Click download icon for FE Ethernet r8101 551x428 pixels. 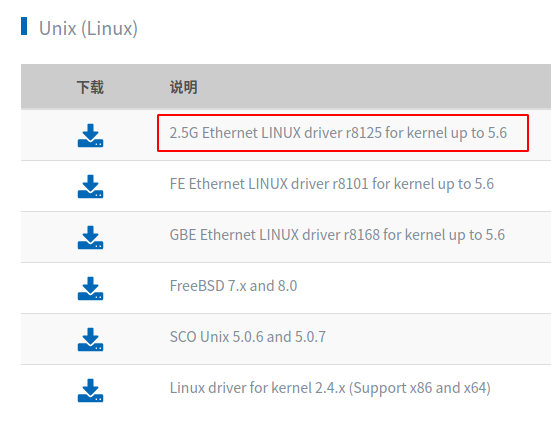click(90, 186)
